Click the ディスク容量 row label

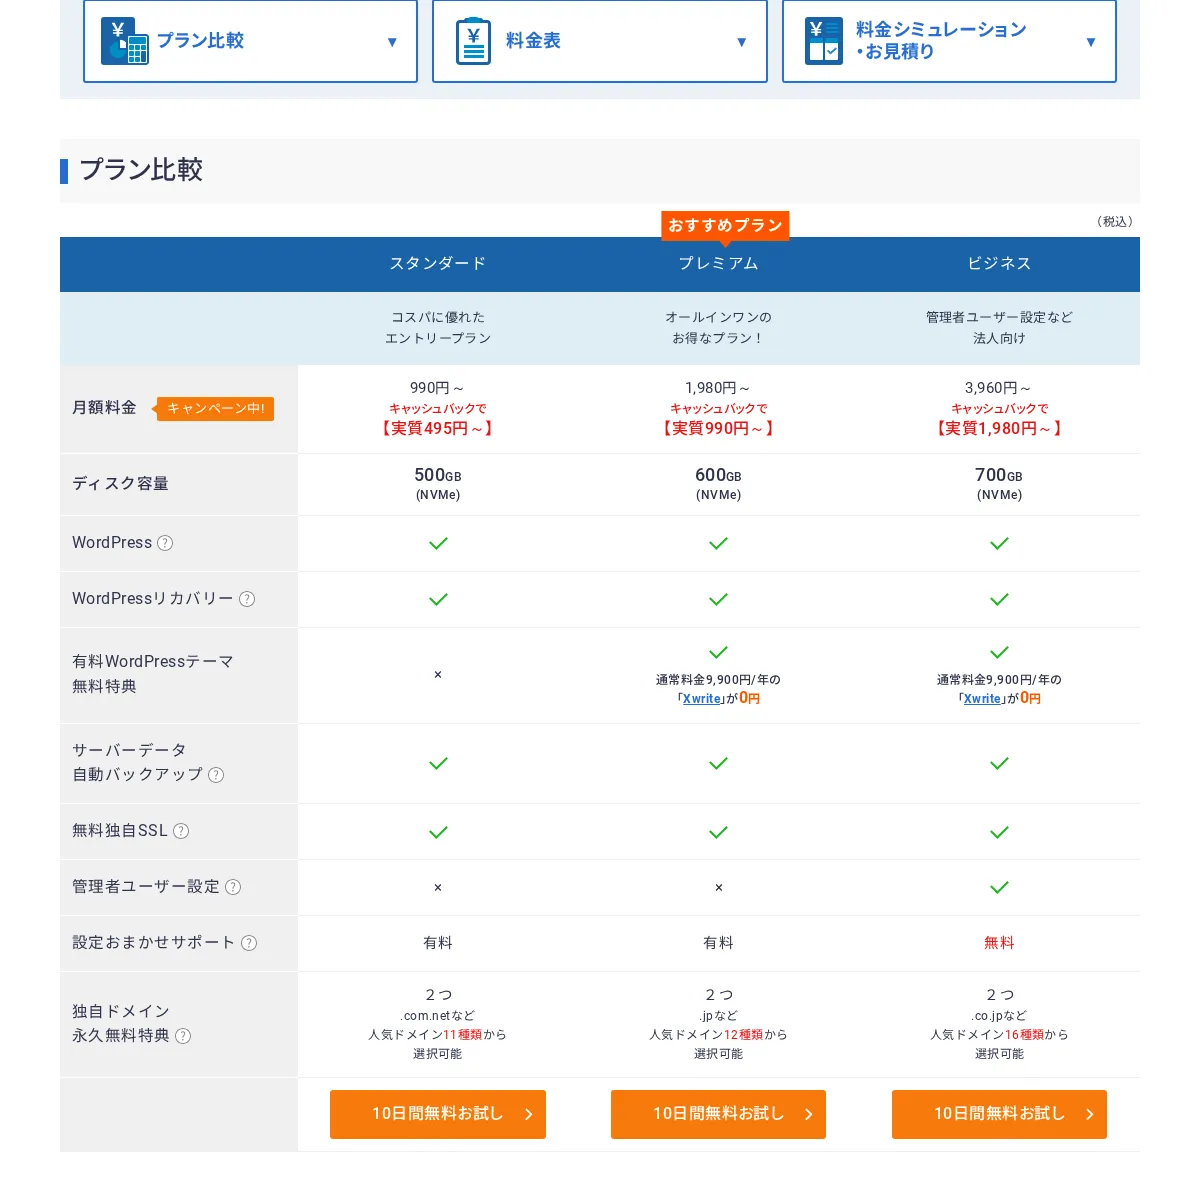(120, 484)
